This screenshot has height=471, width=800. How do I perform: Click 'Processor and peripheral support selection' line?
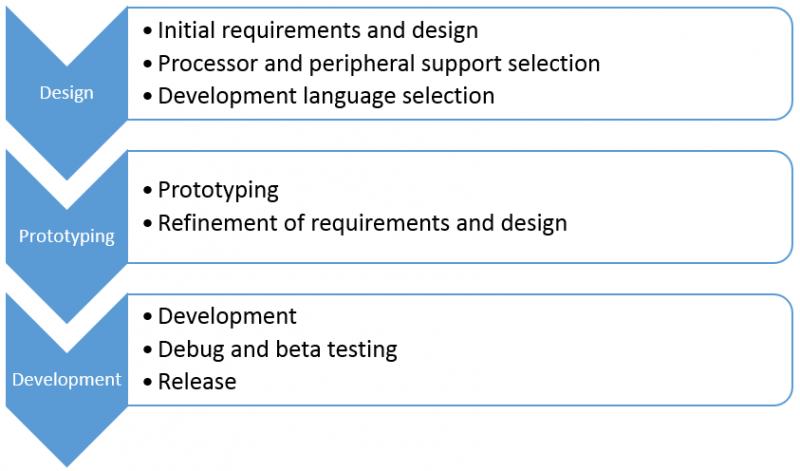tap(378, 64)
